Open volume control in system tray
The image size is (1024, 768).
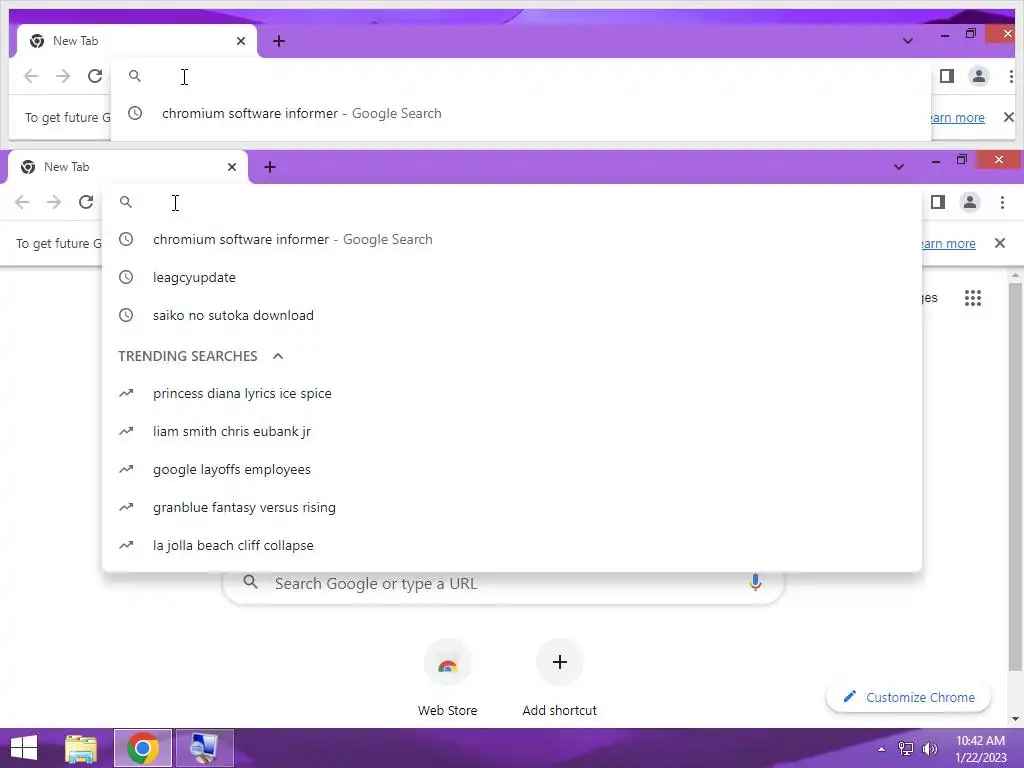pos(929,749)
